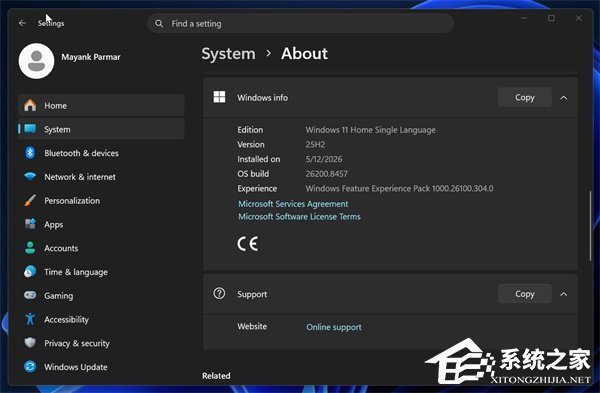Open the Home settings page
This screenshot has width=600, height=393.
point(101,105)
